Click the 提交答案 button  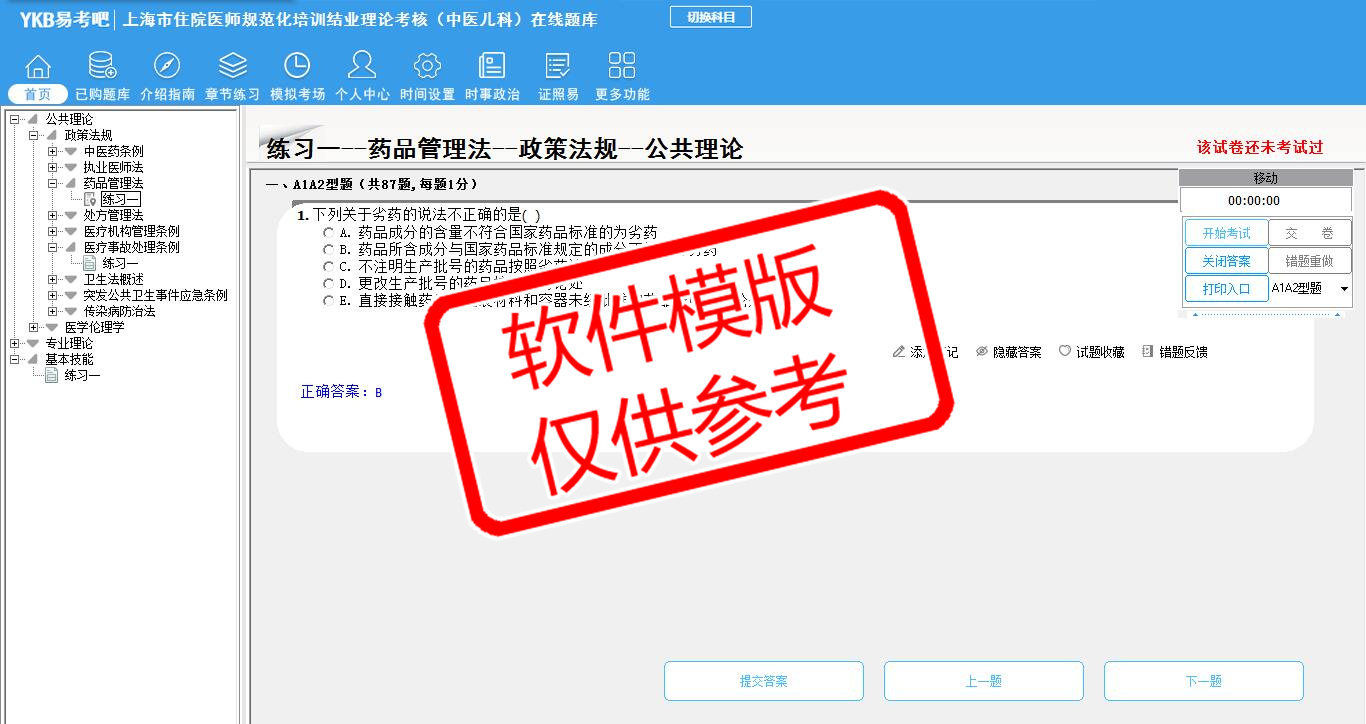(x=763, y=681)
